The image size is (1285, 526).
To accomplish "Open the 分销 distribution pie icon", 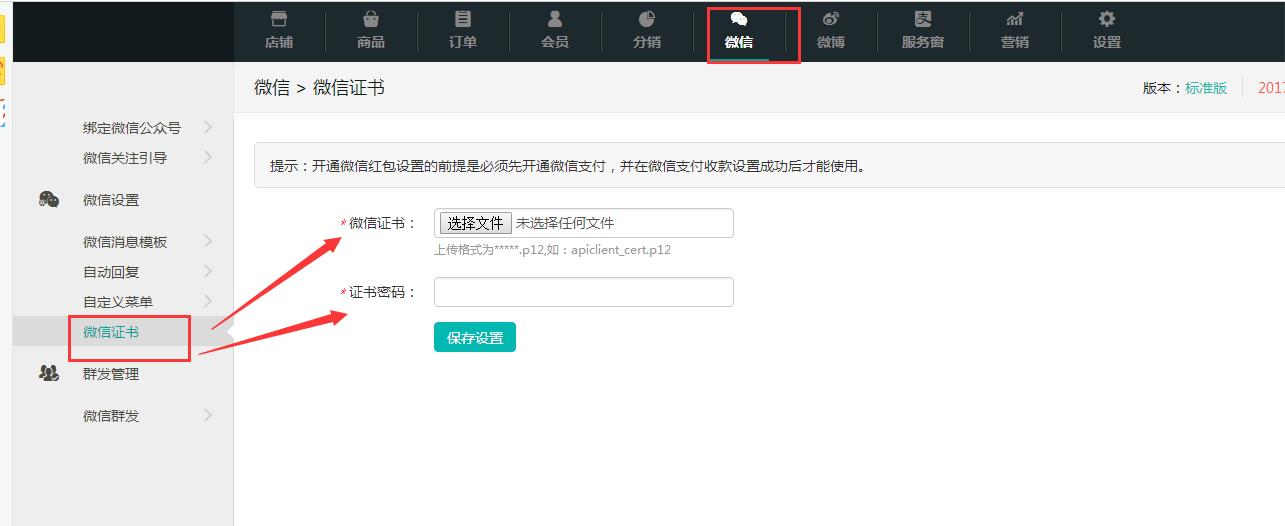I will [x=647, y=19].
